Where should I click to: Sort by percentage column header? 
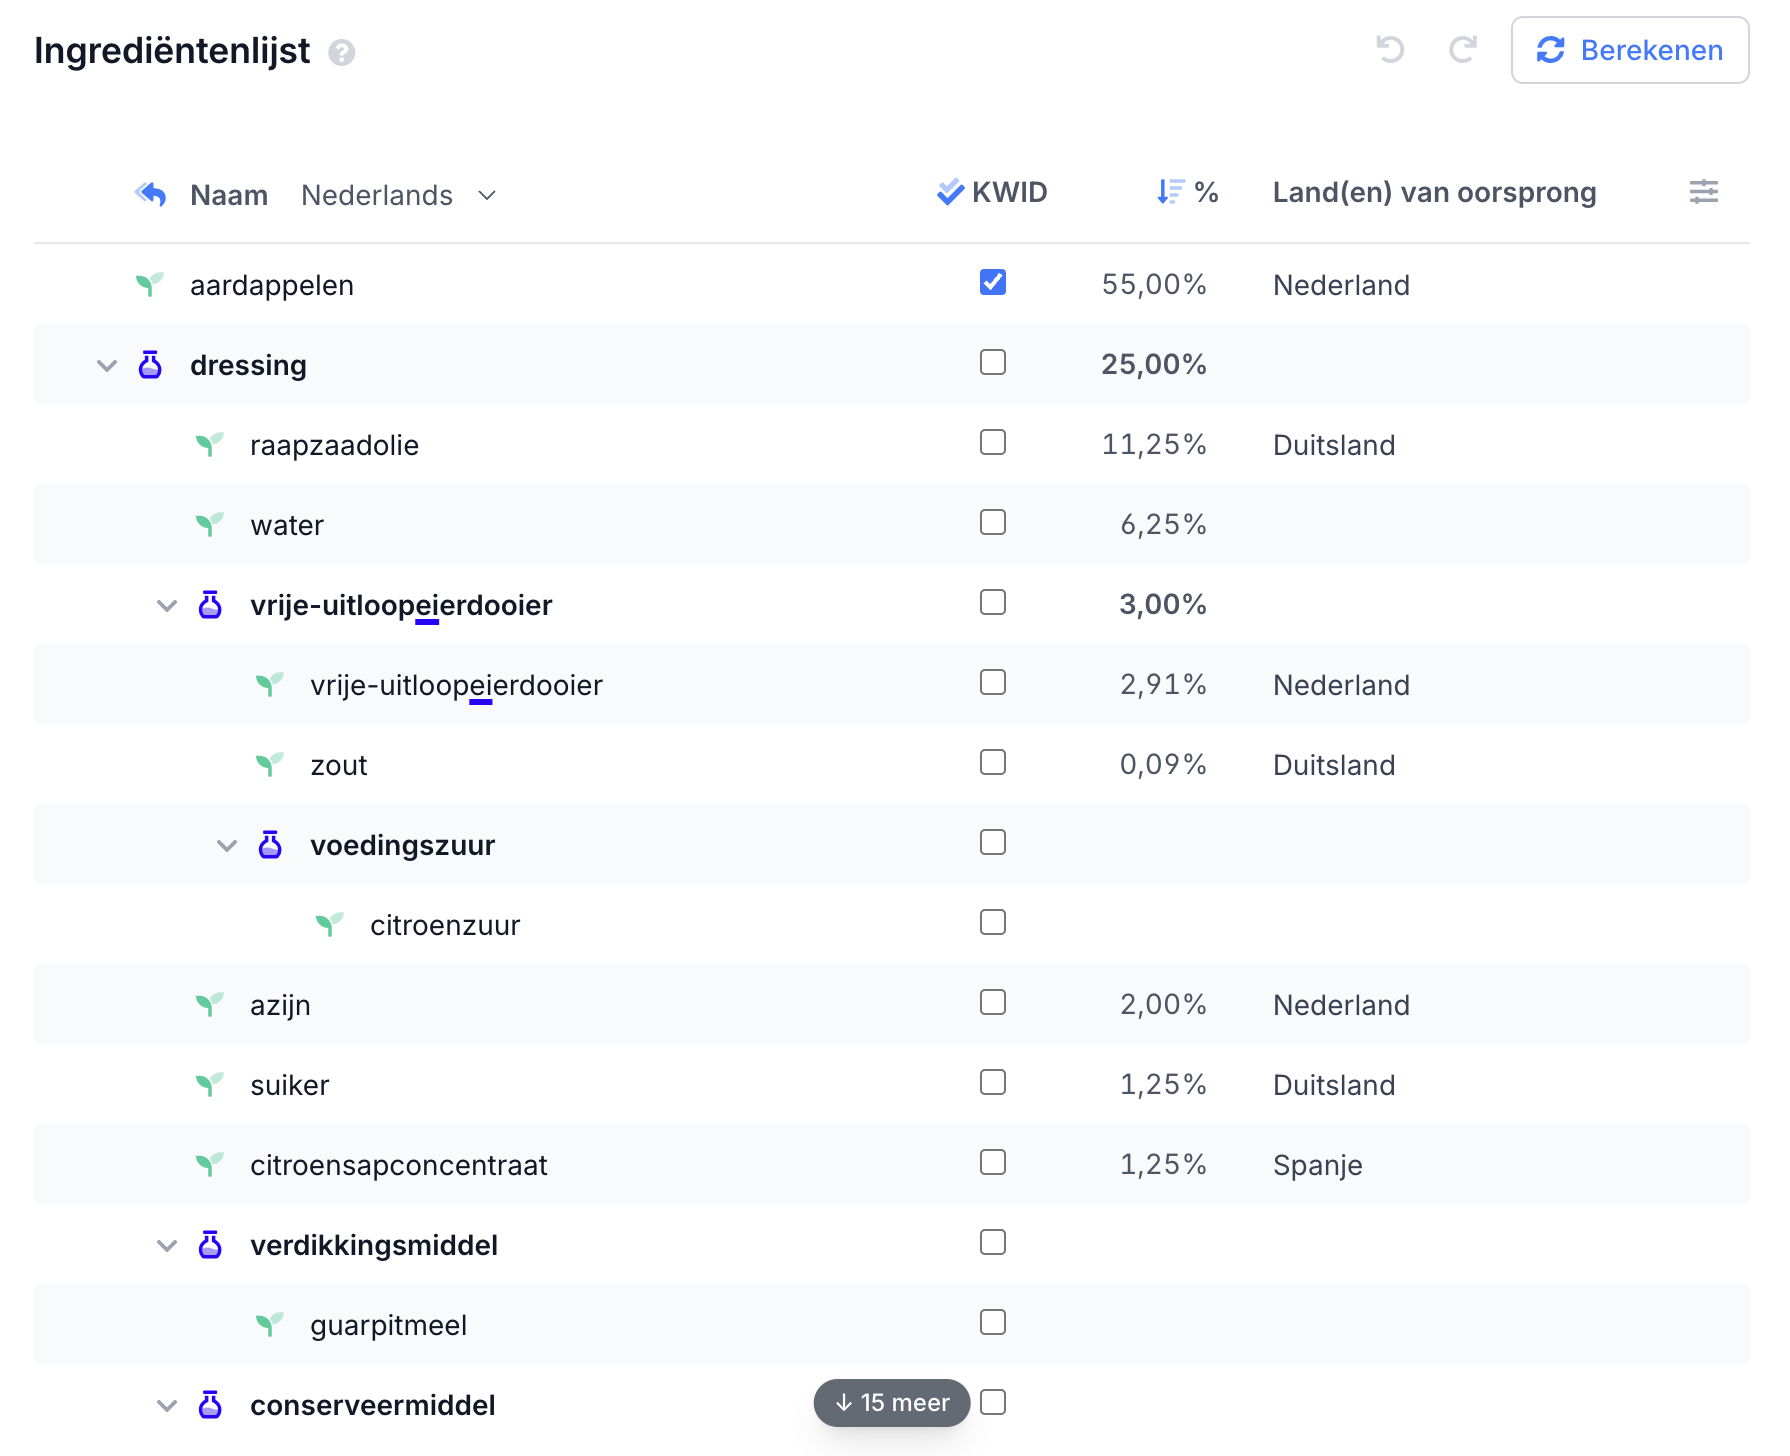tap(1187, 192)
